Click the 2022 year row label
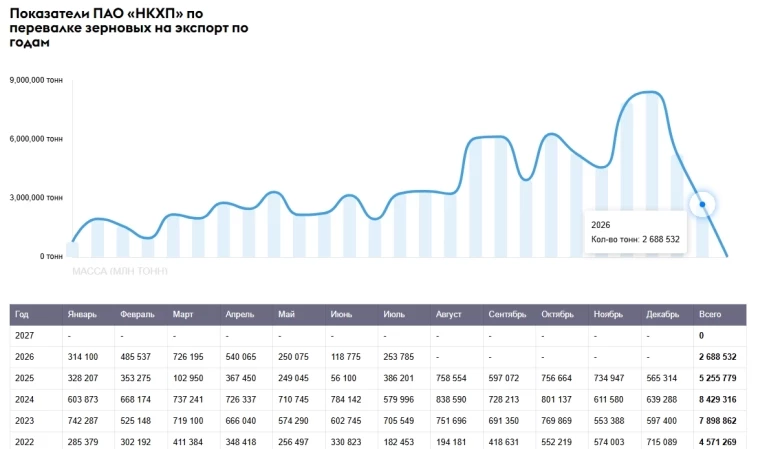 coord(24,442)
